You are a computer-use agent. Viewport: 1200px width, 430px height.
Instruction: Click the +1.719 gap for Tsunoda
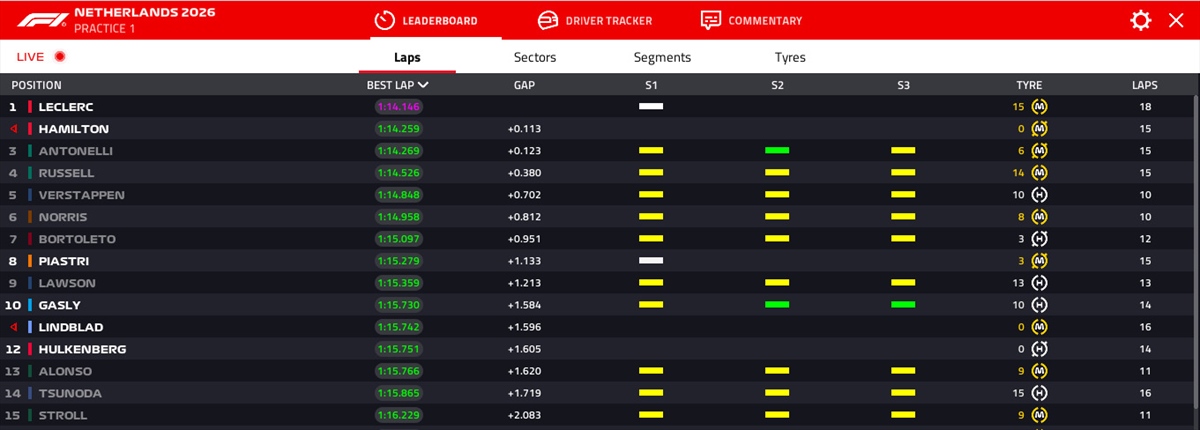(524, 393)
